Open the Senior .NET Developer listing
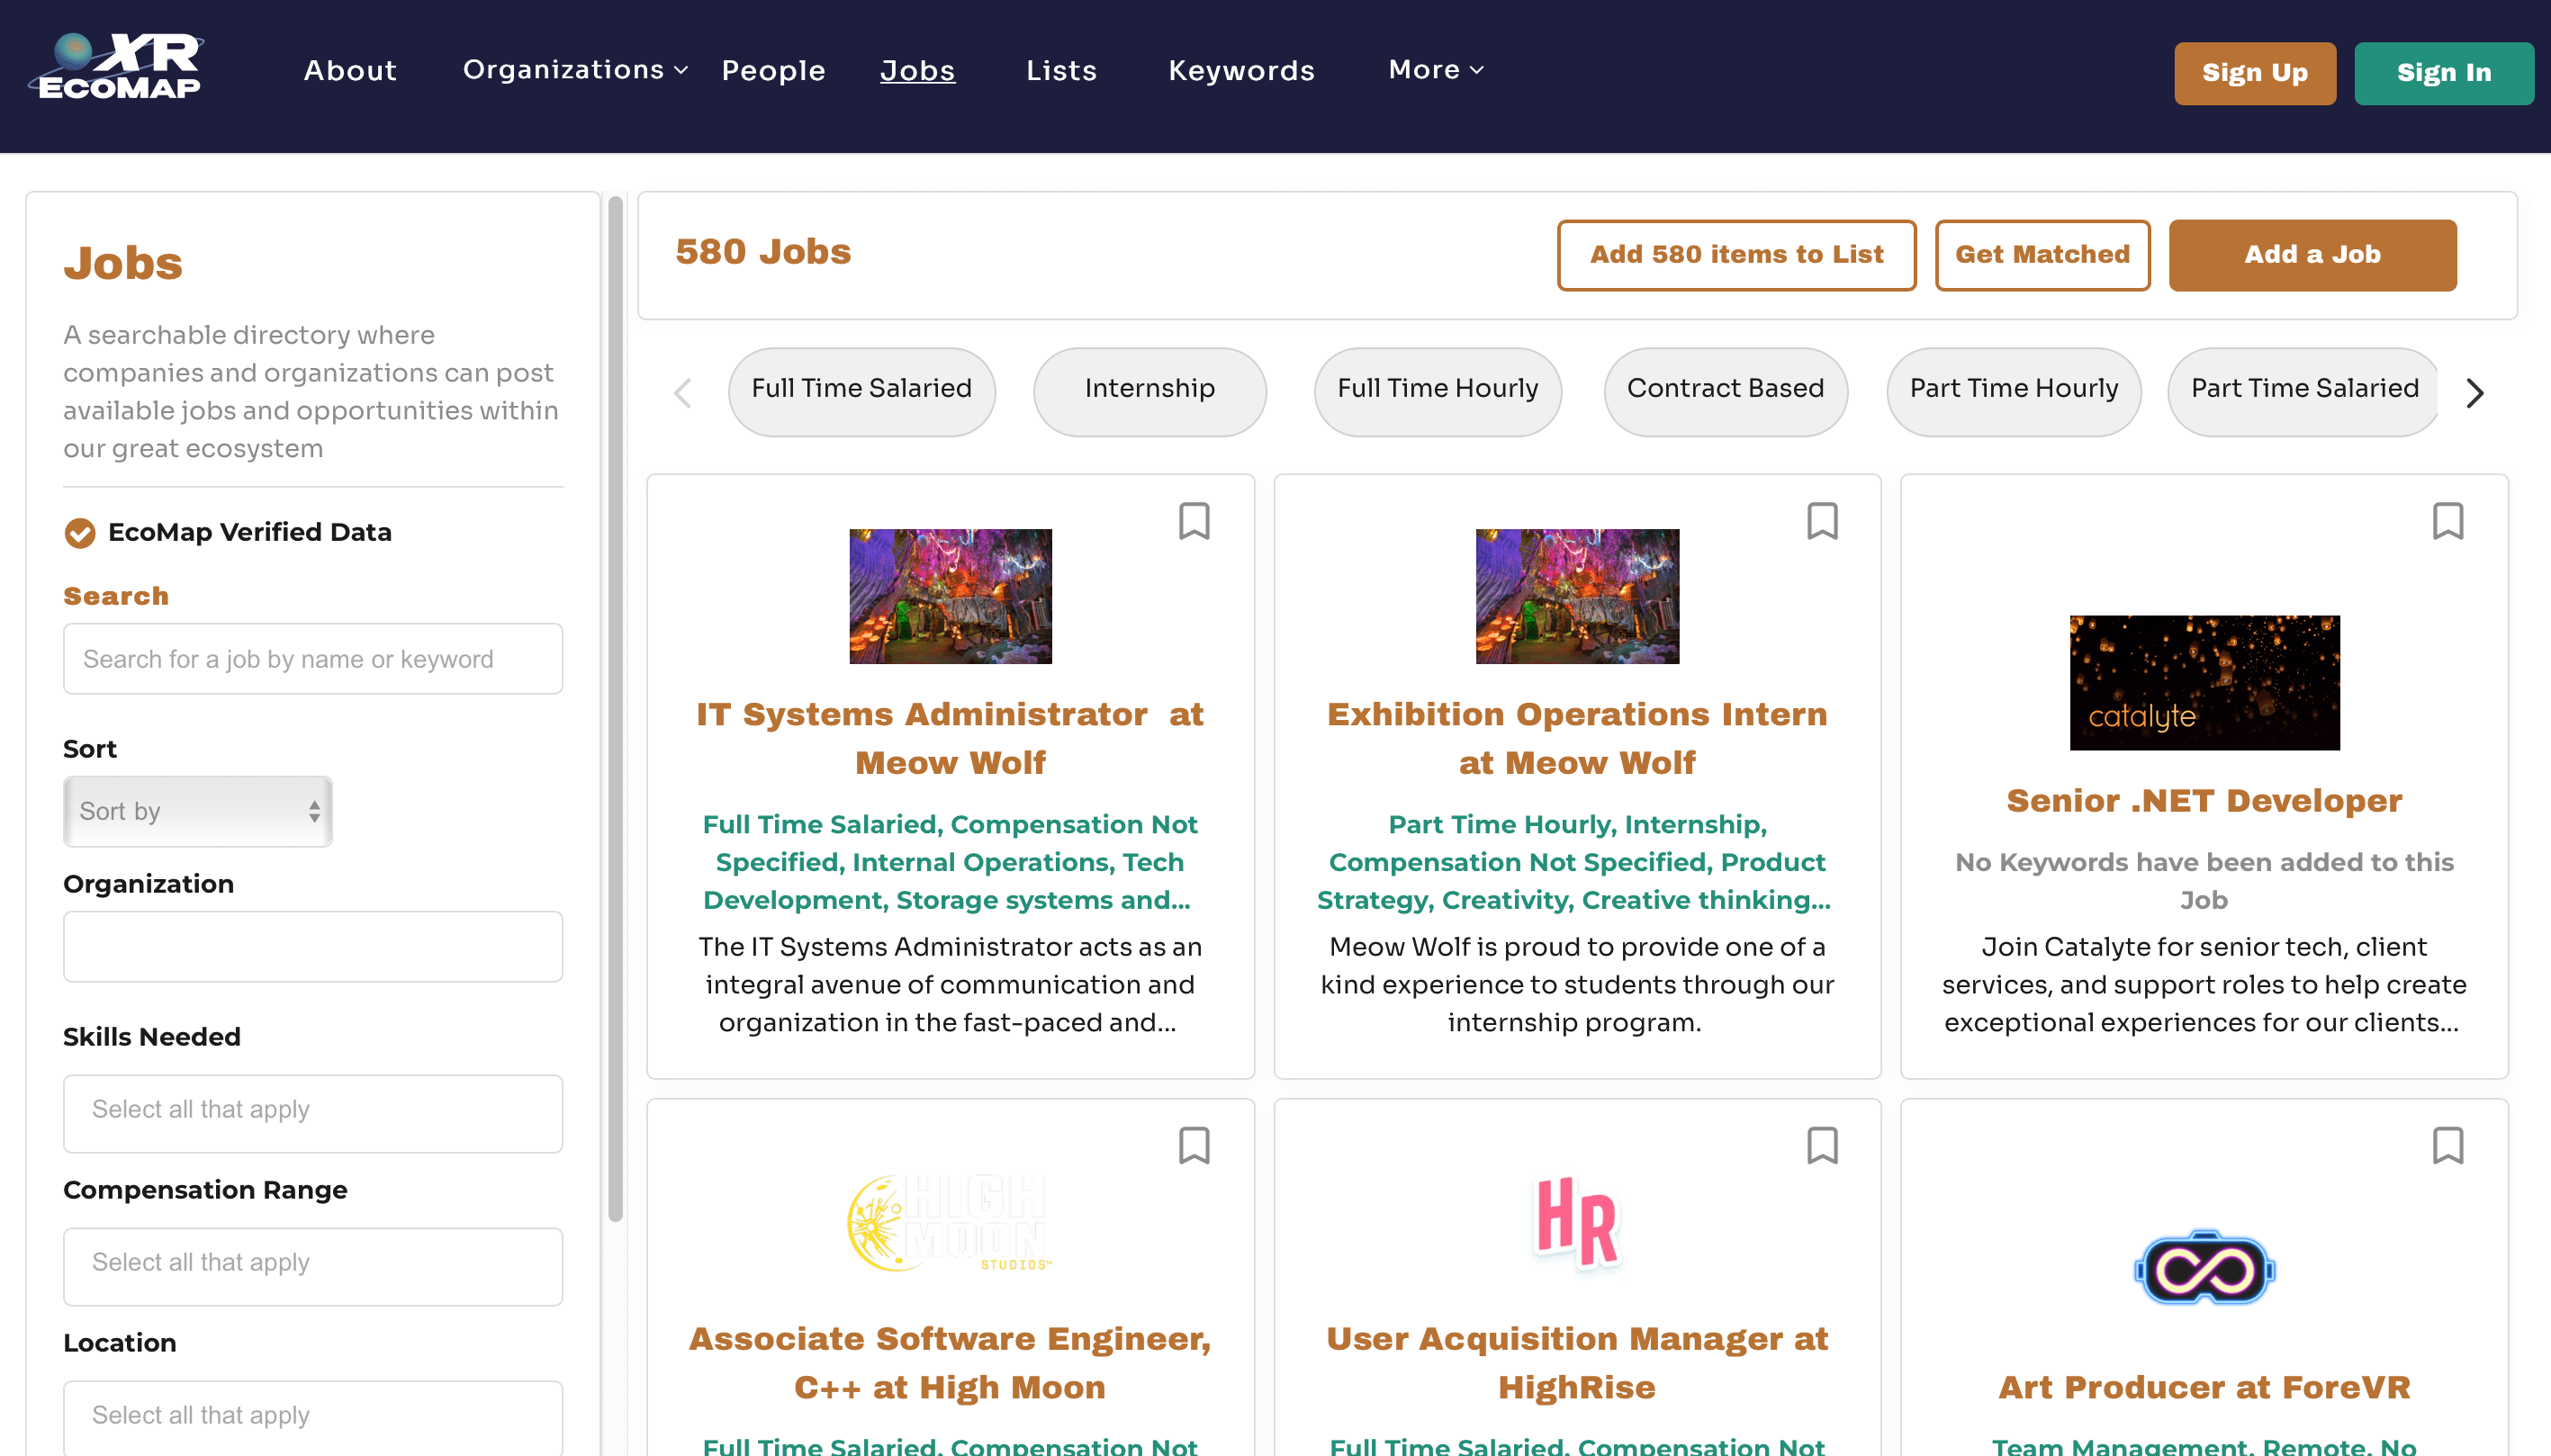2551x1456 pixels. tap(2204, 800)
